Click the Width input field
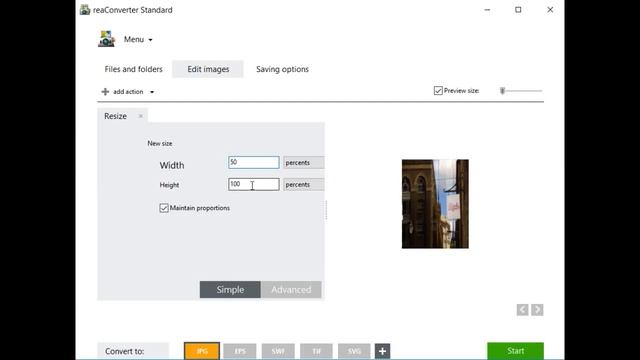Image resolution: width=640 pixels, height=360 pixels. pyautogui.click(x=254, y=162)
